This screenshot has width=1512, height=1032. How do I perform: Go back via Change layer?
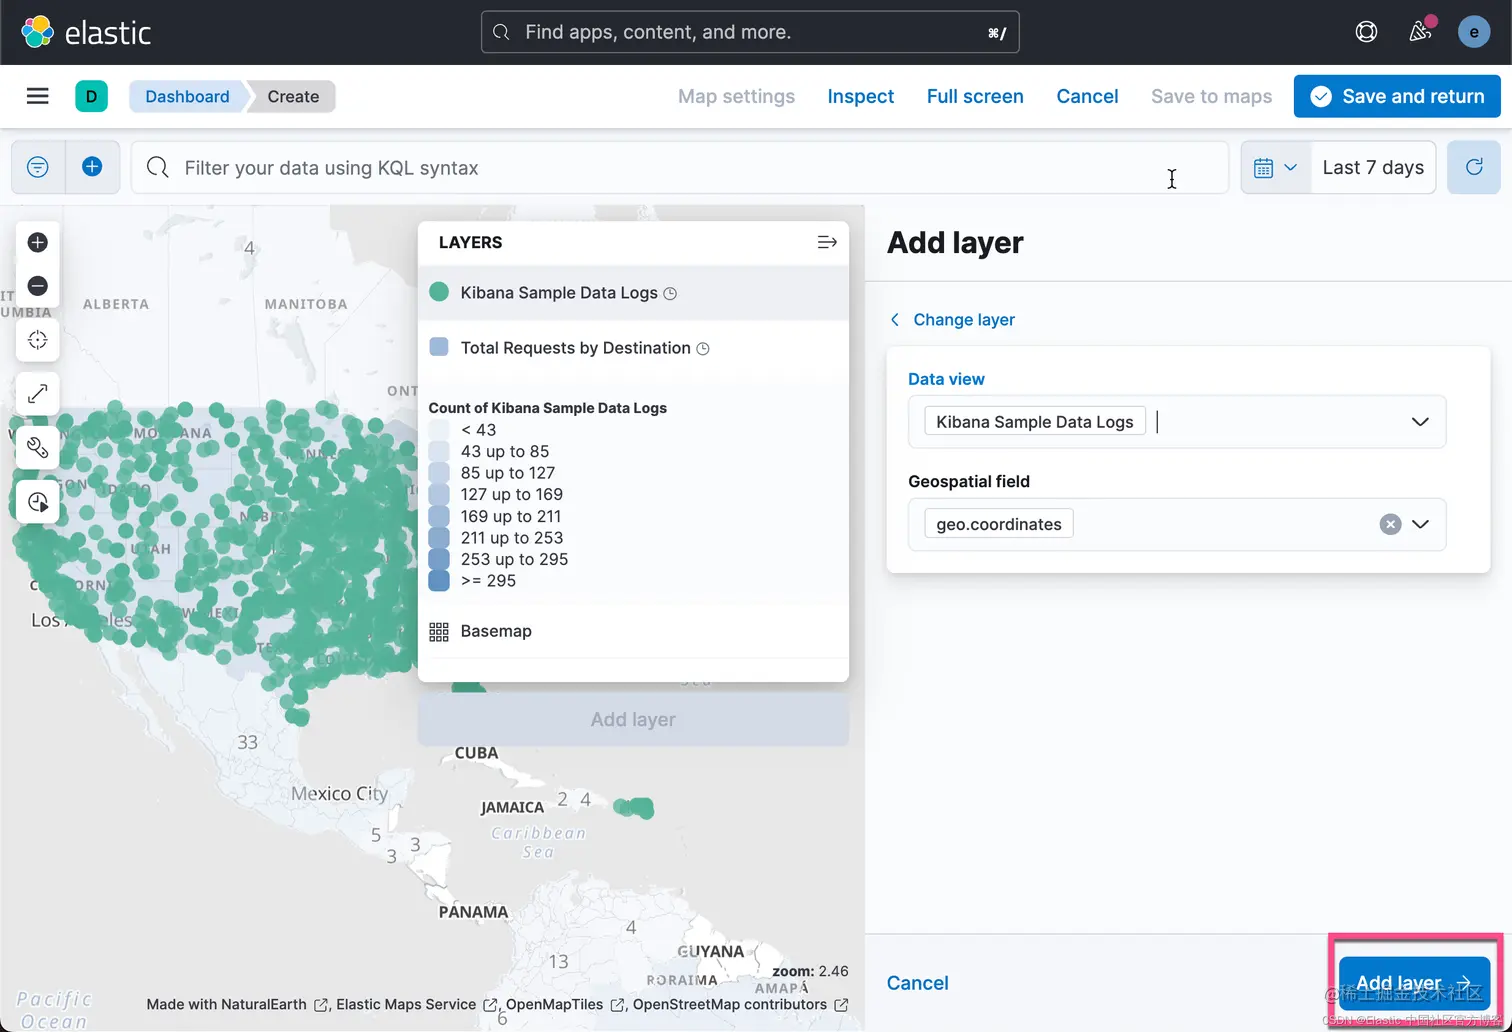[x=952, y=319]
